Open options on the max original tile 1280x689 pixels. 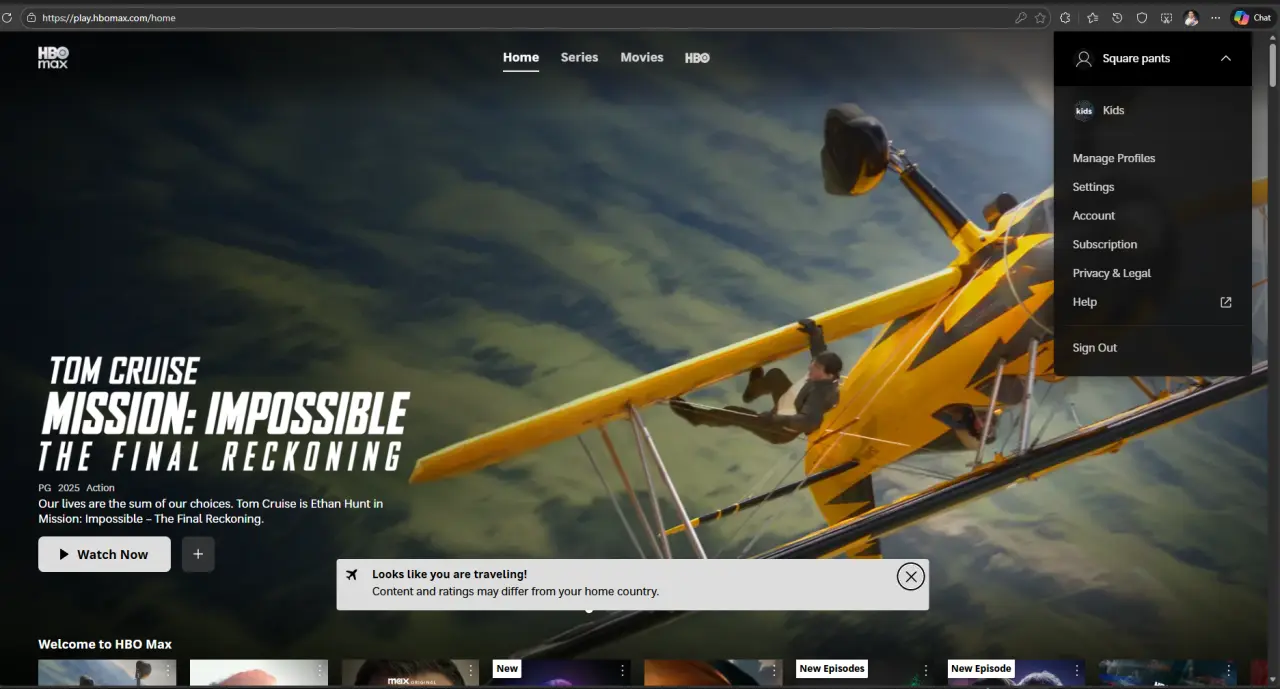point(470,670)
